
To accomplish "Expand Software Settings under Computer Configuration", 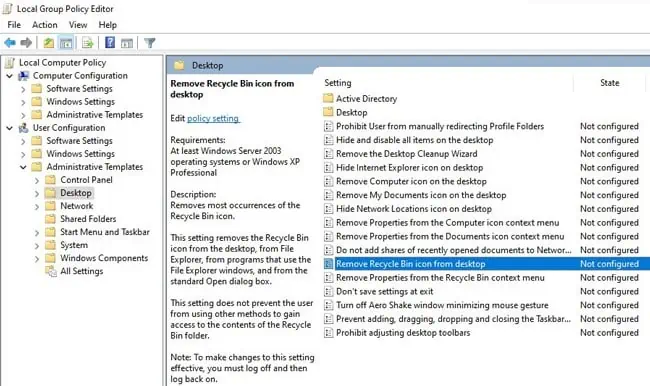I will tap(23, 89).
